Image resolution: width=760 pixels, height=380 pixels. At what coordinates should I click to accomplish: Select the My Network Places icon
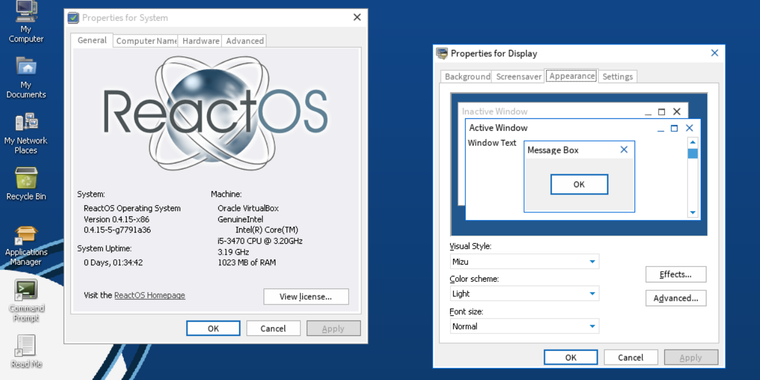point(26,133)
